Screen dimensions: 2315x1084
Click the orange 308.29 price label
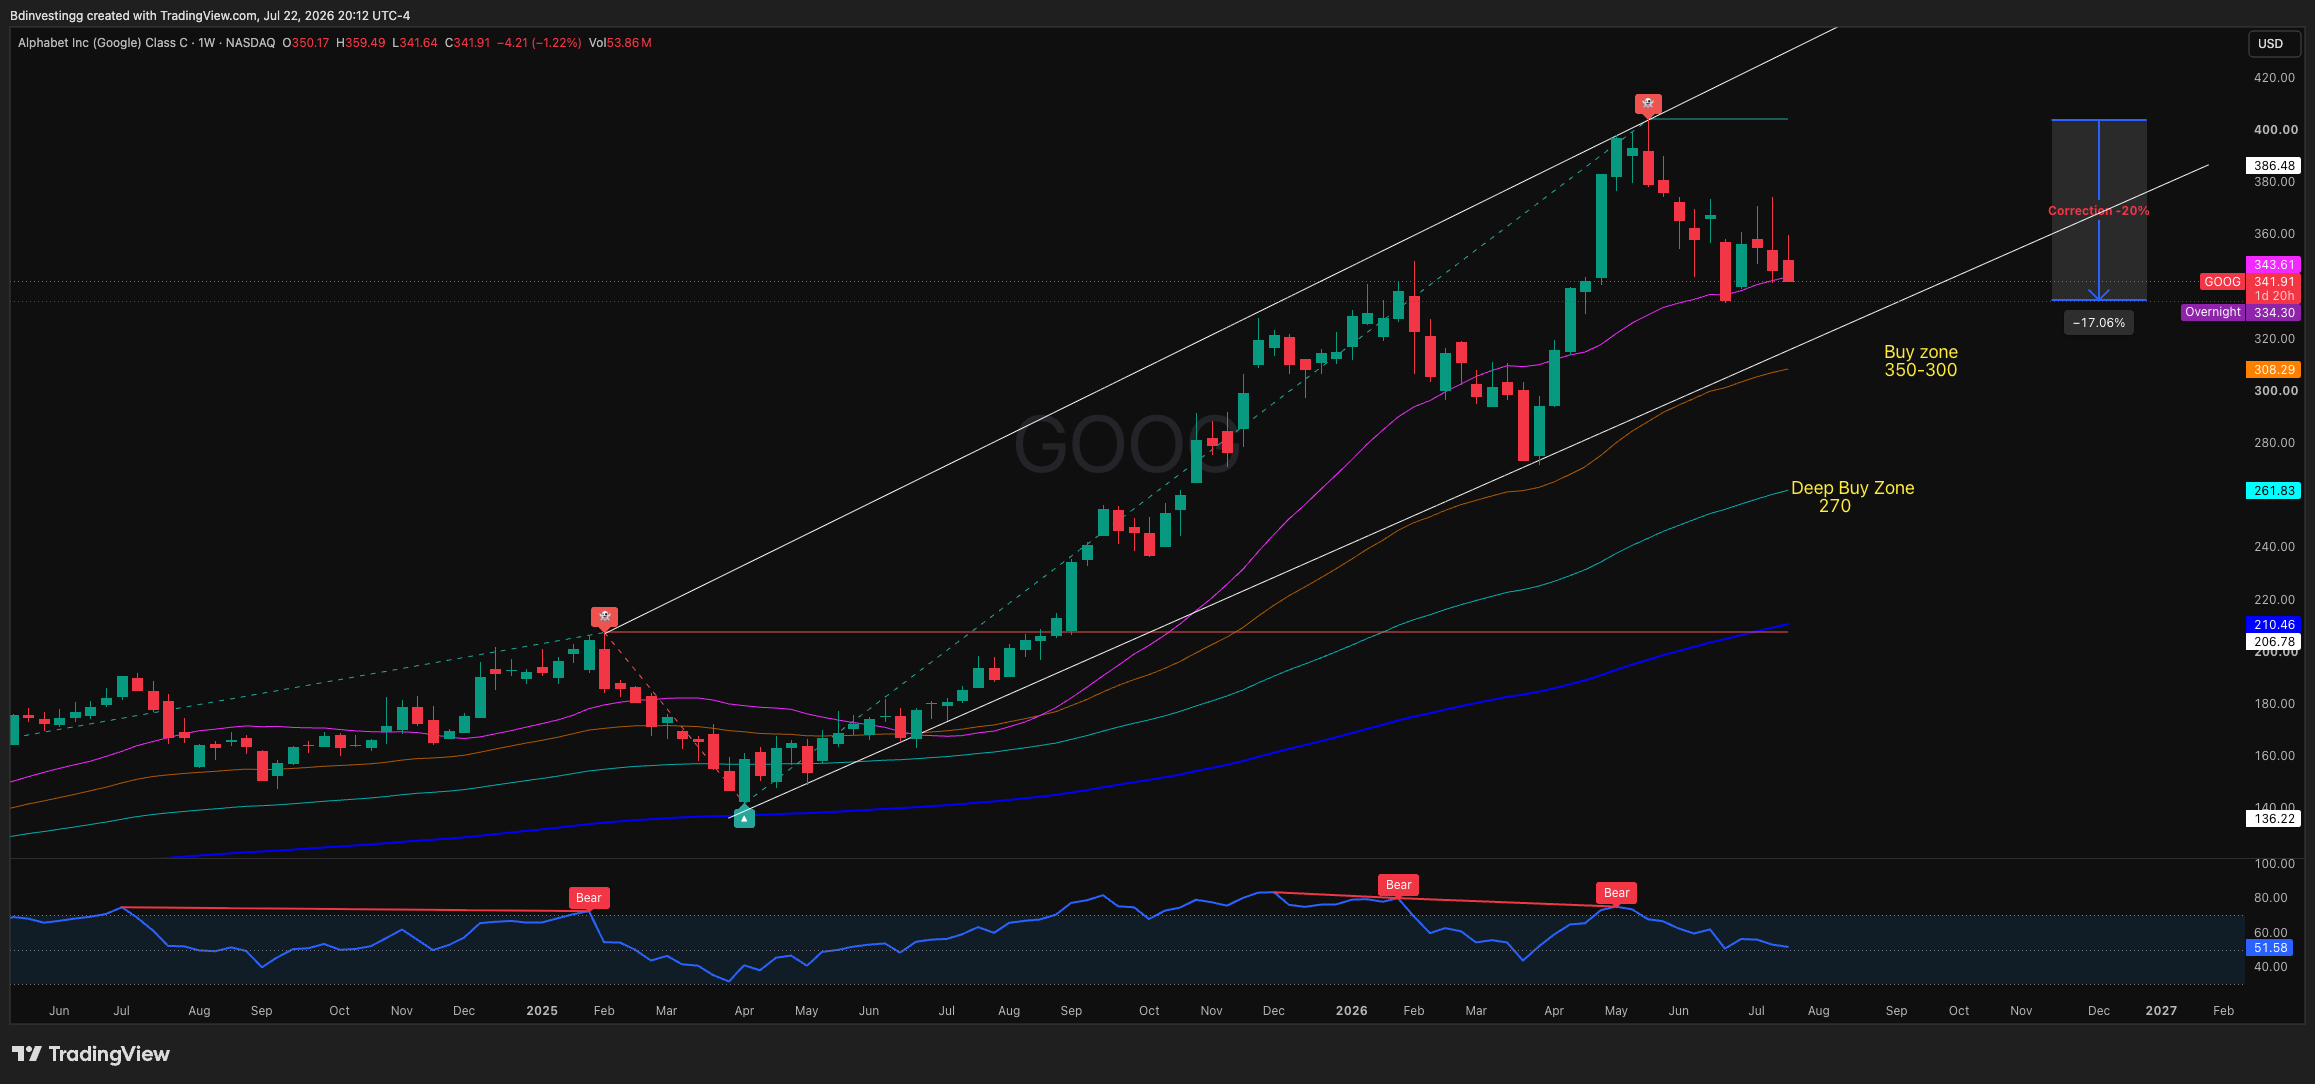pos(2274,370)
